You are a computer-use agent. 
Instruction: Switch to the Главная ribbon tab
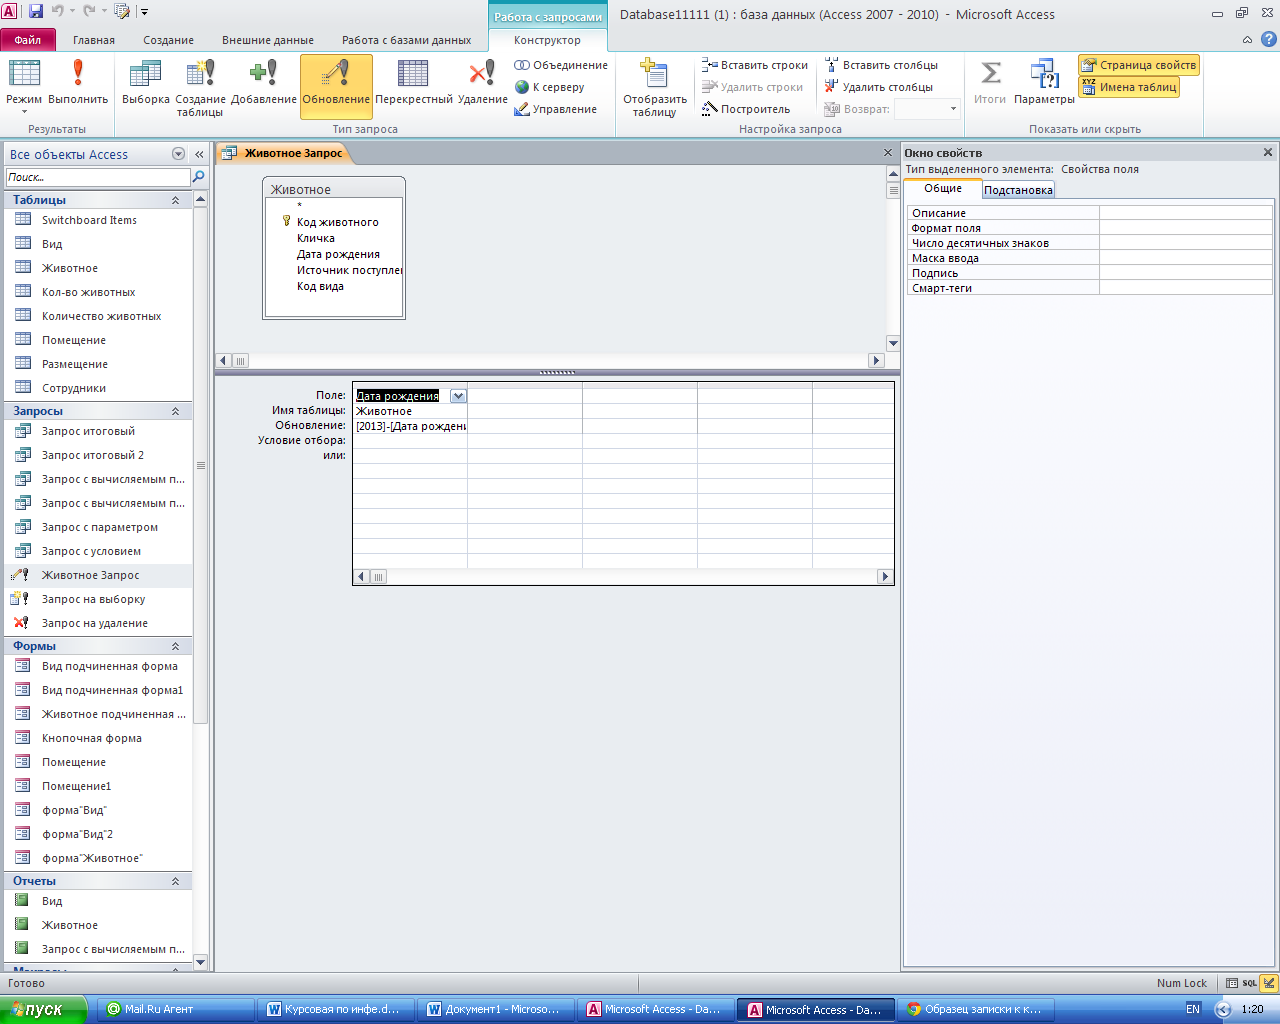coord(94,40)
